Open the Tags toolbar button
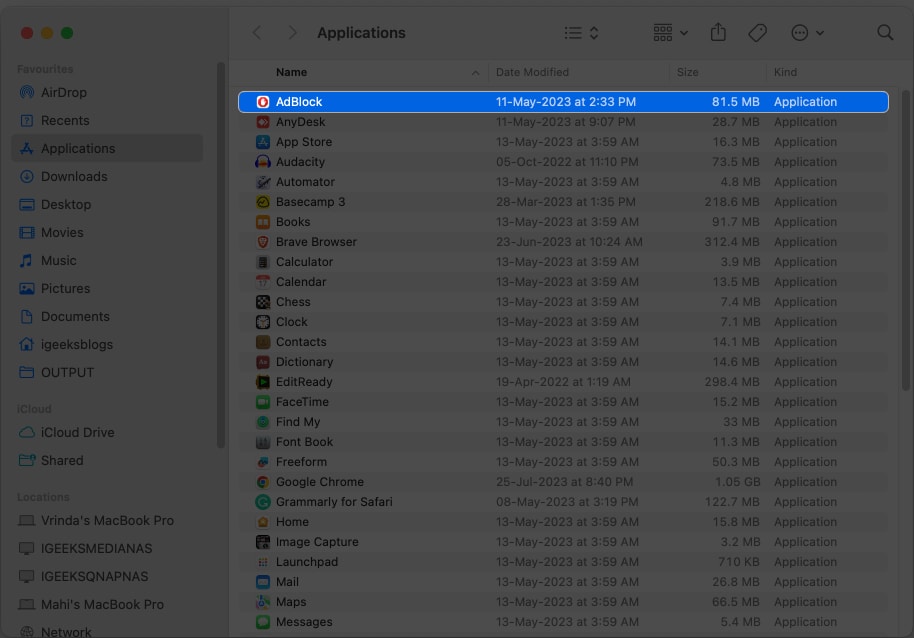 (757, 33)
